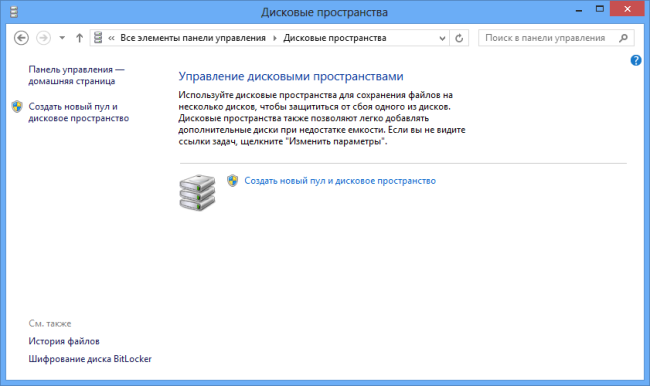
Task: Click the storage icon in address bar
Action: coord(98,38)
